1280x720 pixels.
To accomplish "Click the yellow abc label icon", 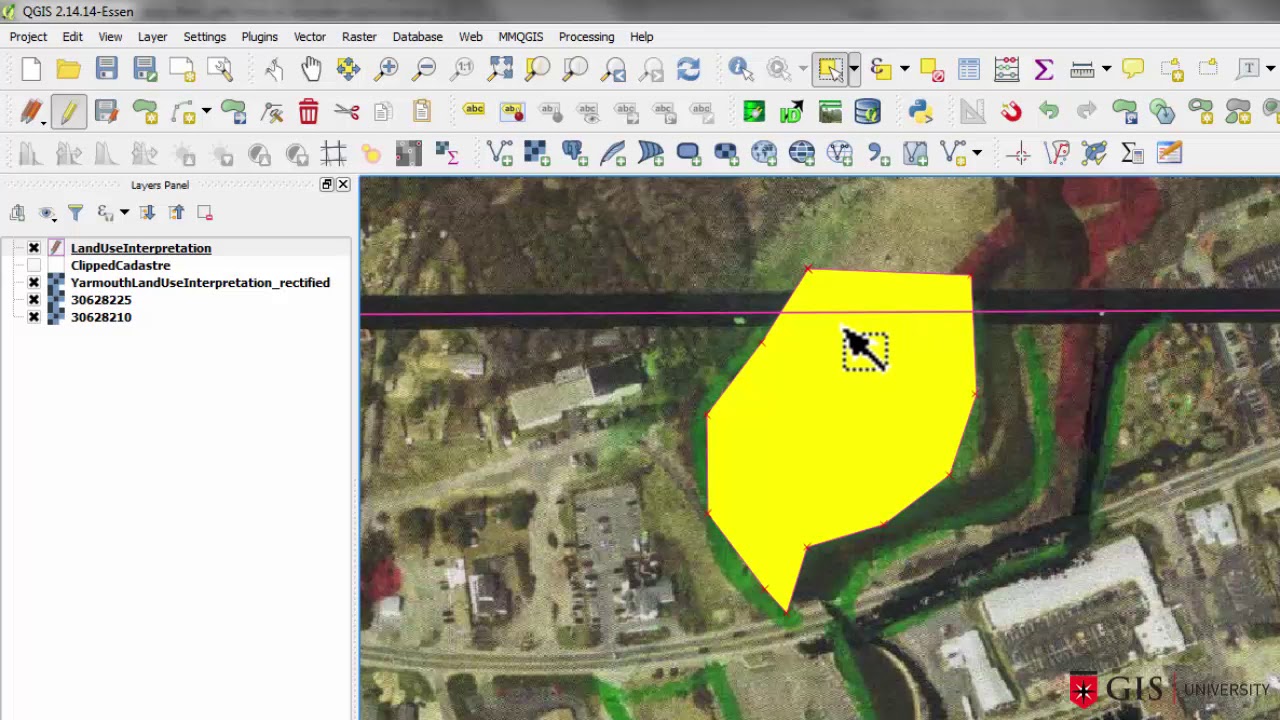I will (474, 111).
